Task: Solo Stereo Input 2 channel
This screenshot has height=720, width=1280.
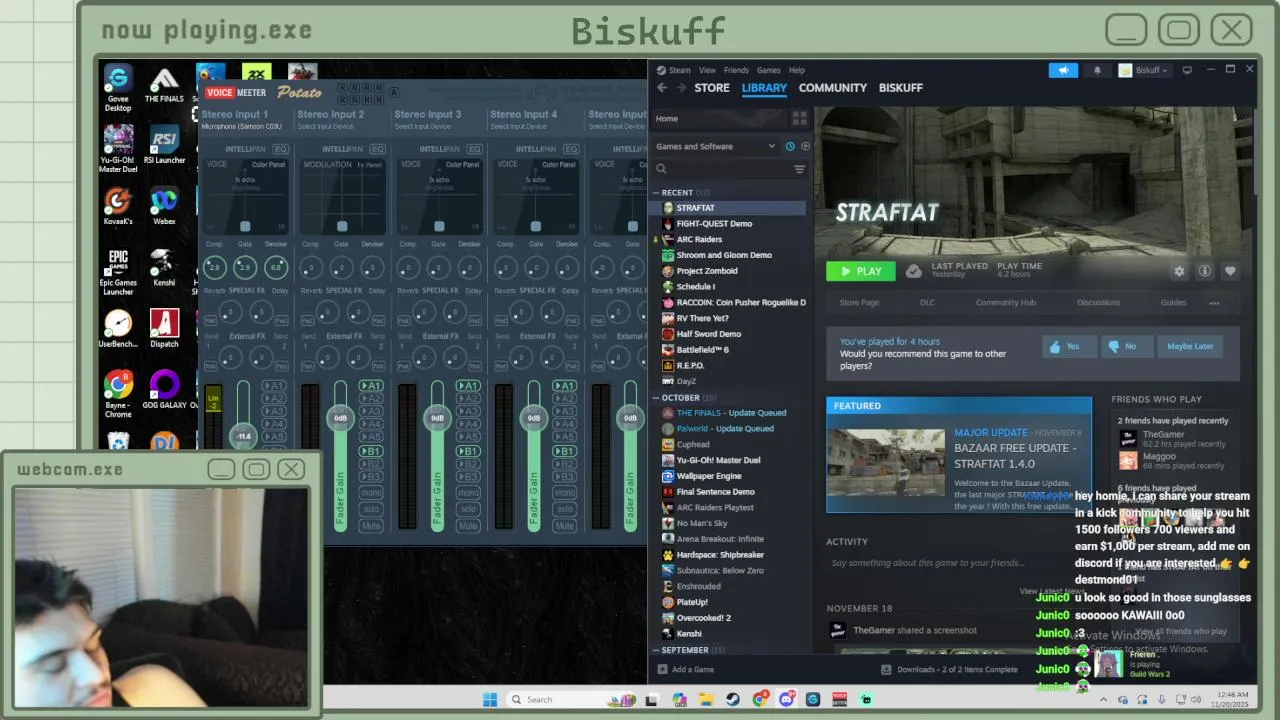Action: pyautogui.click(x=371, y=509)
